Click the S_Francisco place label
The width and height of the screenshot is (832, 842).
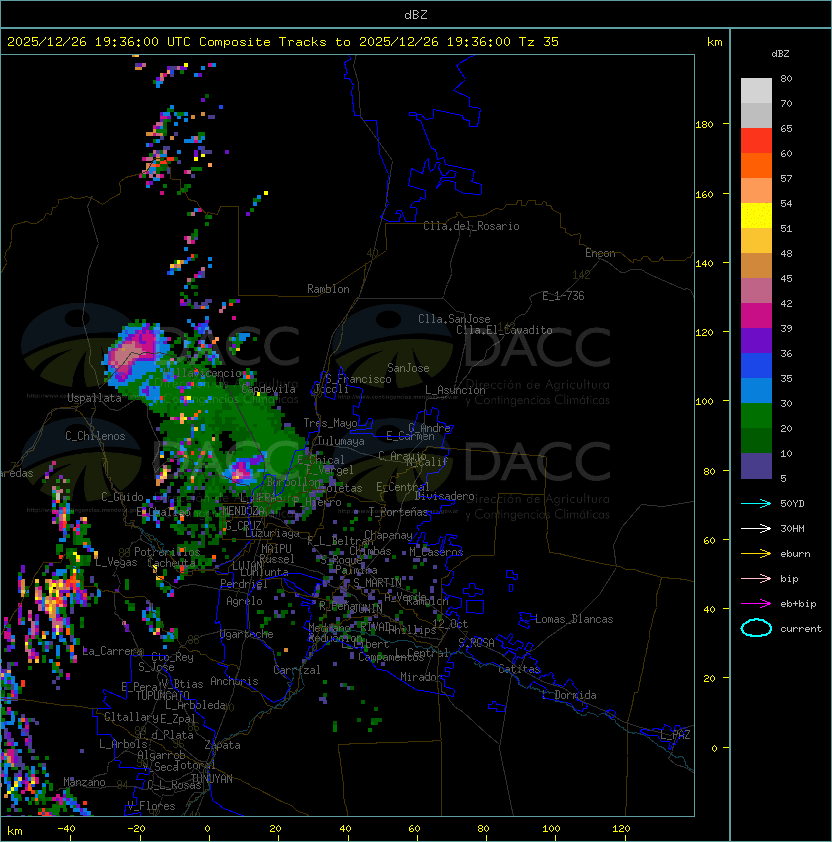click(x=358, y=379)
